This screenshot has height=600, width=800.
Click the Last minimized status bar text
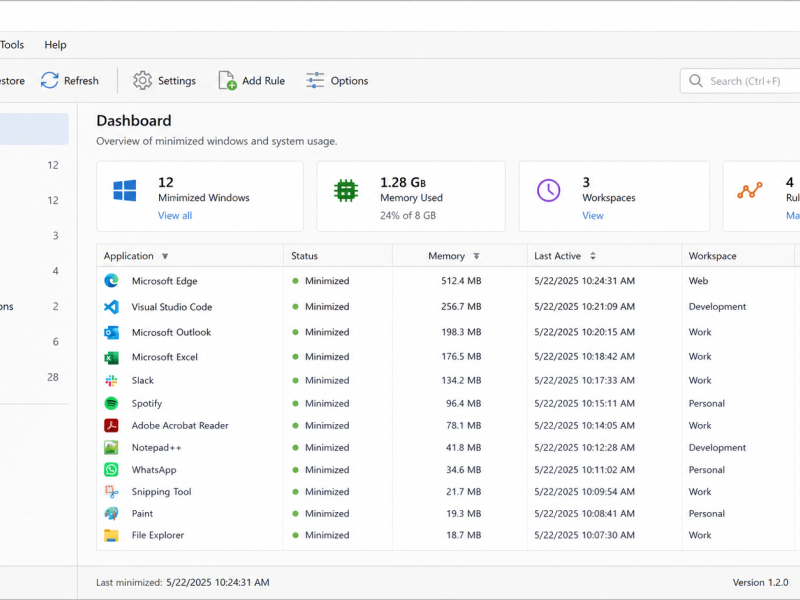pos(183,583)
